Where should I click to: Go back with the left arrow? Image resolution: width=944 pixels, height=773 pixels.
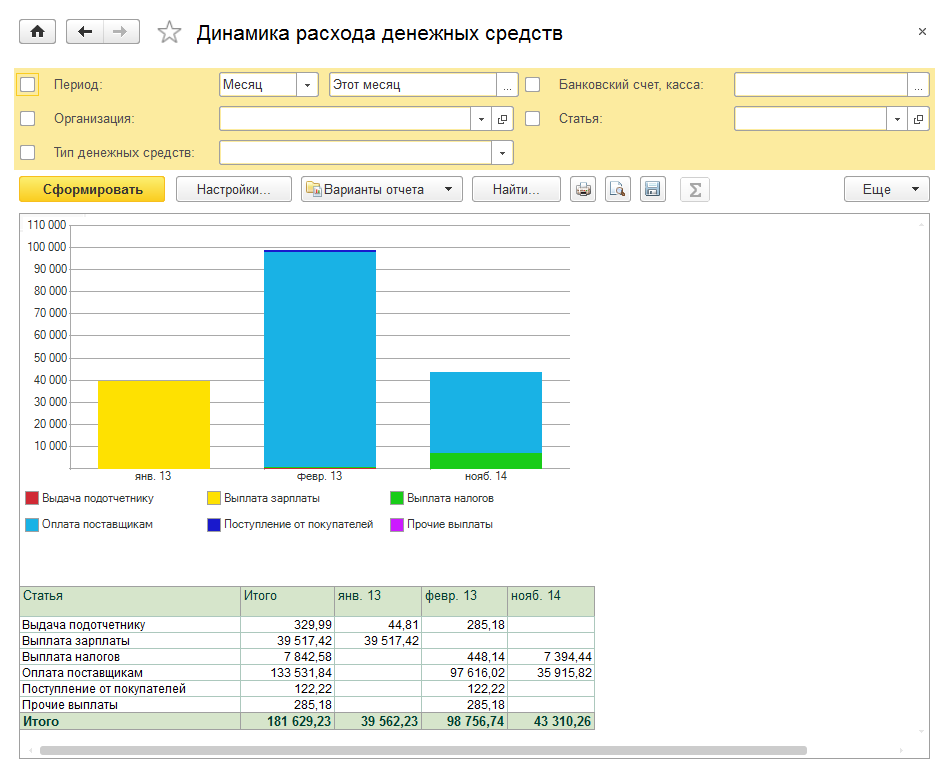[x=84, y=32]
